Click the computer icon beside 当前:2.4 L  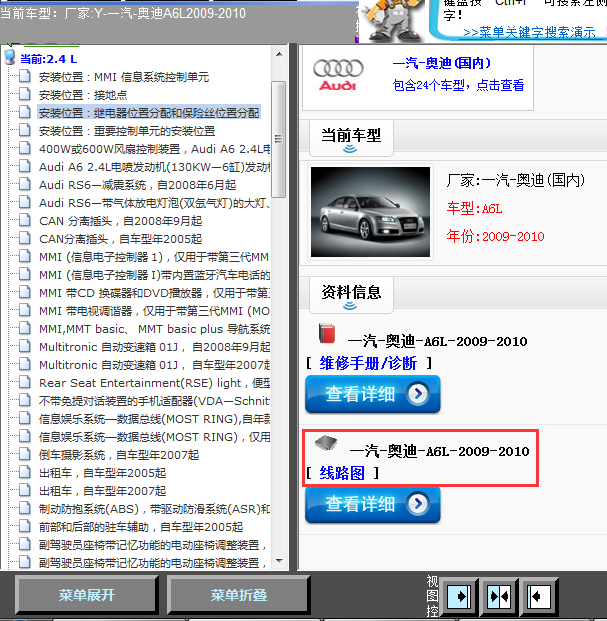pos(10,57)
